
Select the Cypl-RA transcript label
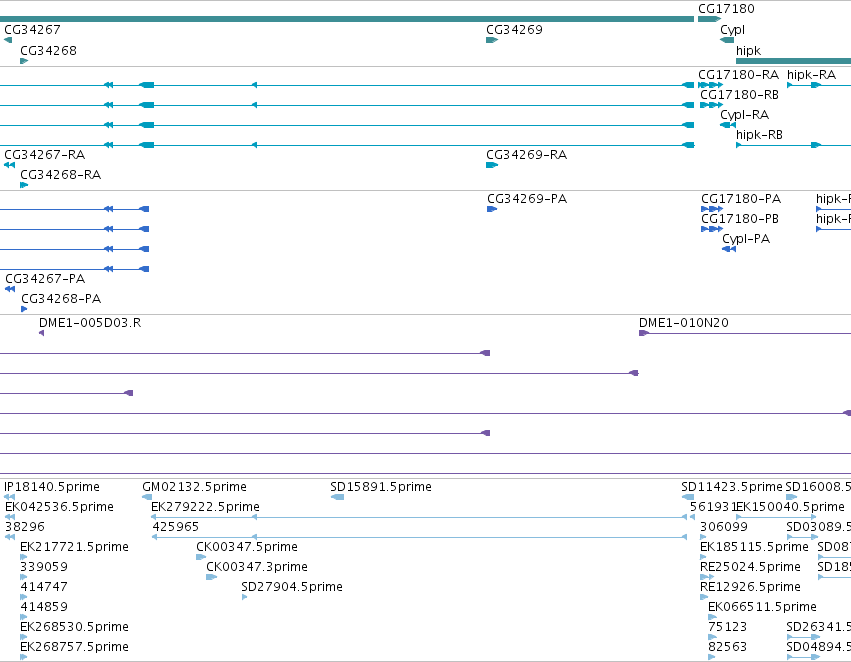(x=744, y=115)
